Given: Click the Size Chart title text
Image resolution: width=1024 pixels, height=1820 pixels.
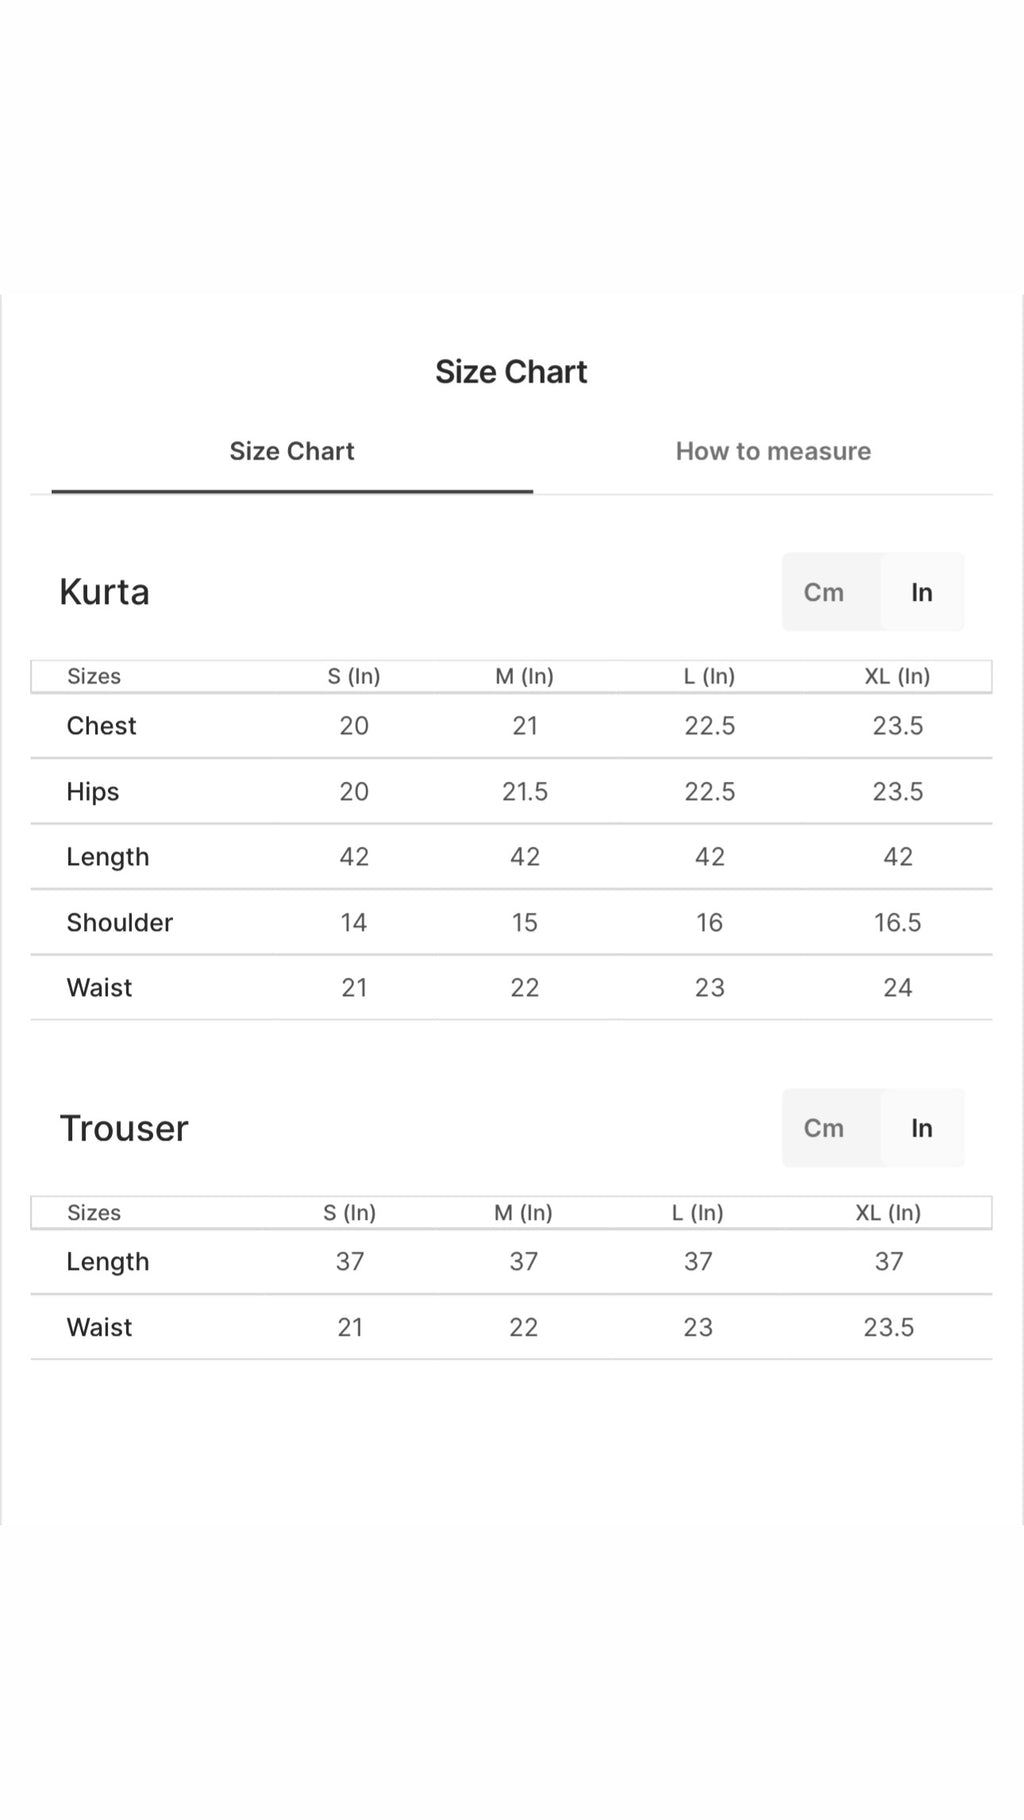Looking at the screenshot, I should tap(511, 372).
